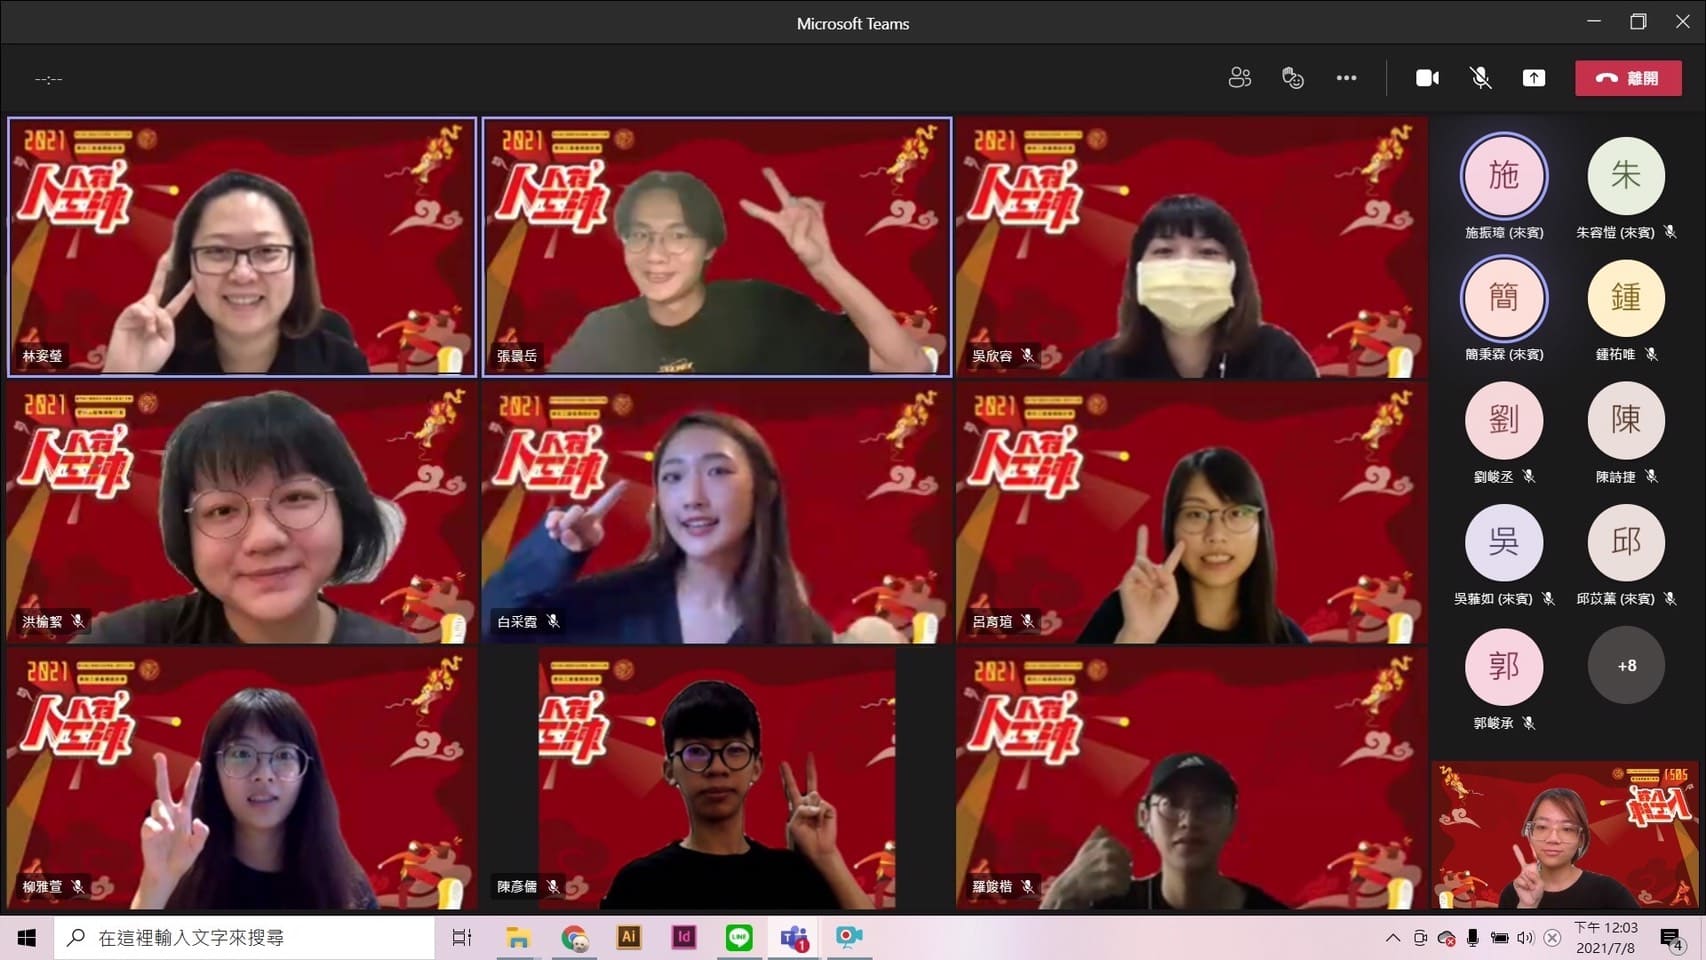1706x960 pixels.
Task: Click the 吳 avatar for 吳蕹如
Action: (x=1504, y=543)
